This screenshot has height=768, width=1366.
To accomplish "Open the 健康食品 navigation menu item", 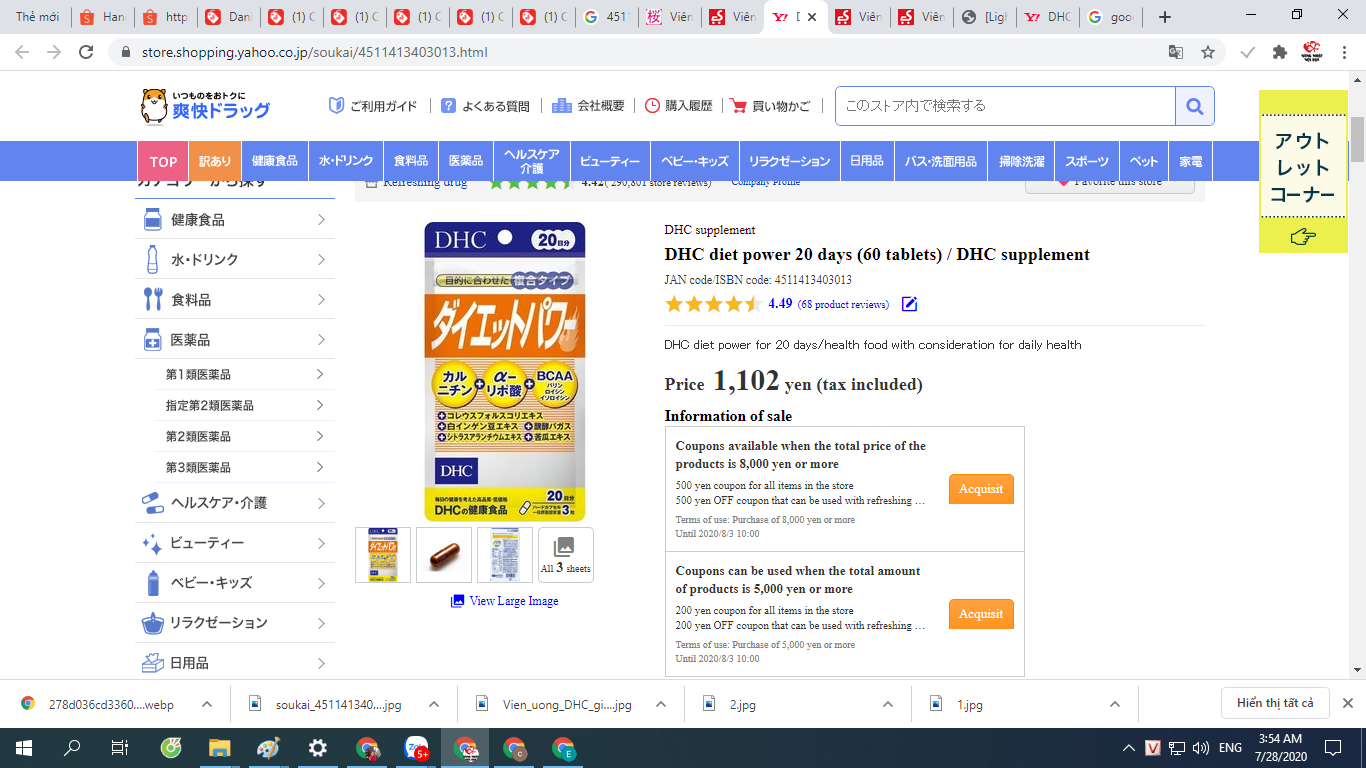I will pos(275,161).
